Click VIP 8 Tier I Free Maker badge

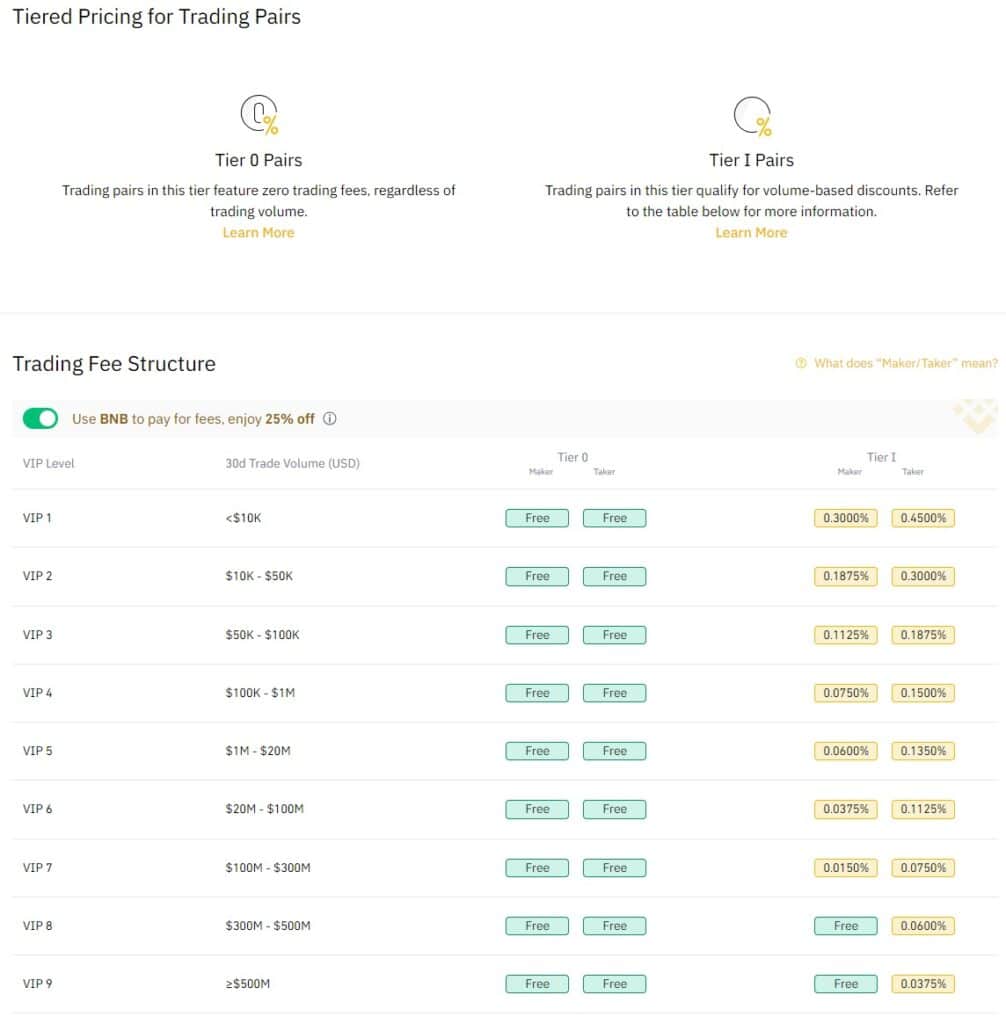click(x=845, y=925)
